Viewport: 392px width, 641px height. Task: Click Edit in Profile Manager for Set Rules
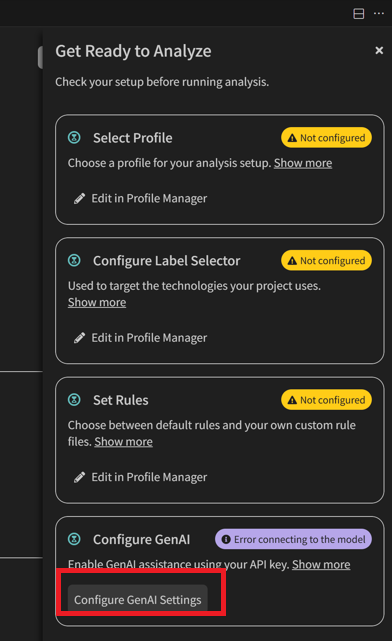point(141,477)
